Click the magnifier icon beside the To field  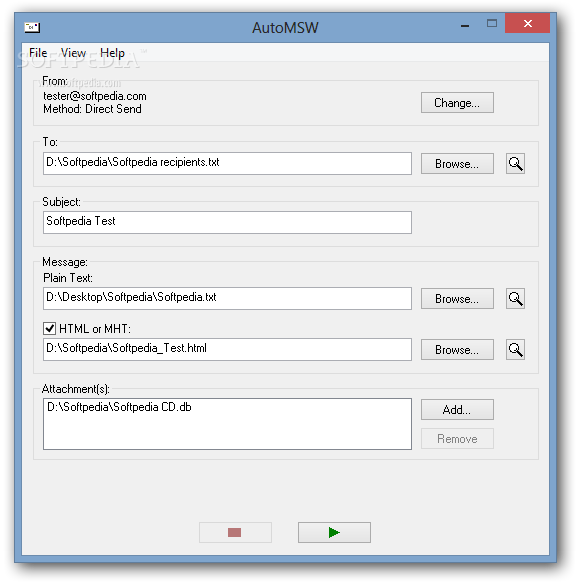click(515, 164)
